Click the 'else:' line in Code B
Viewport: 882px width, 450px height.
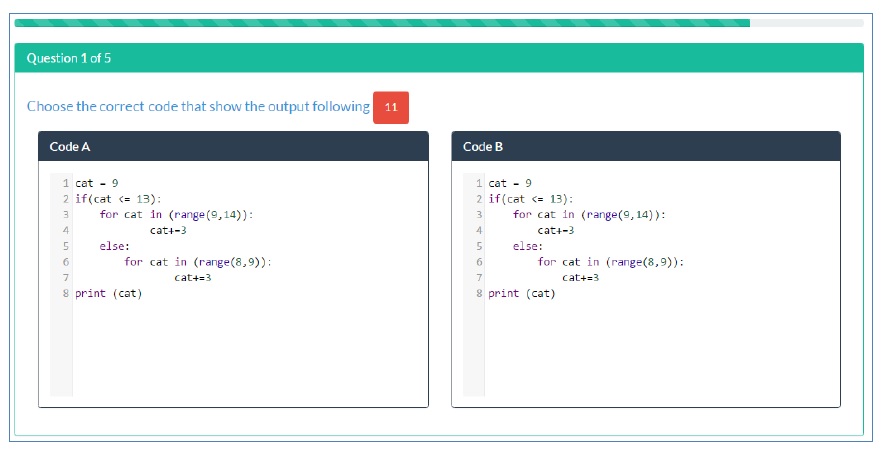(x=527, y=246)
